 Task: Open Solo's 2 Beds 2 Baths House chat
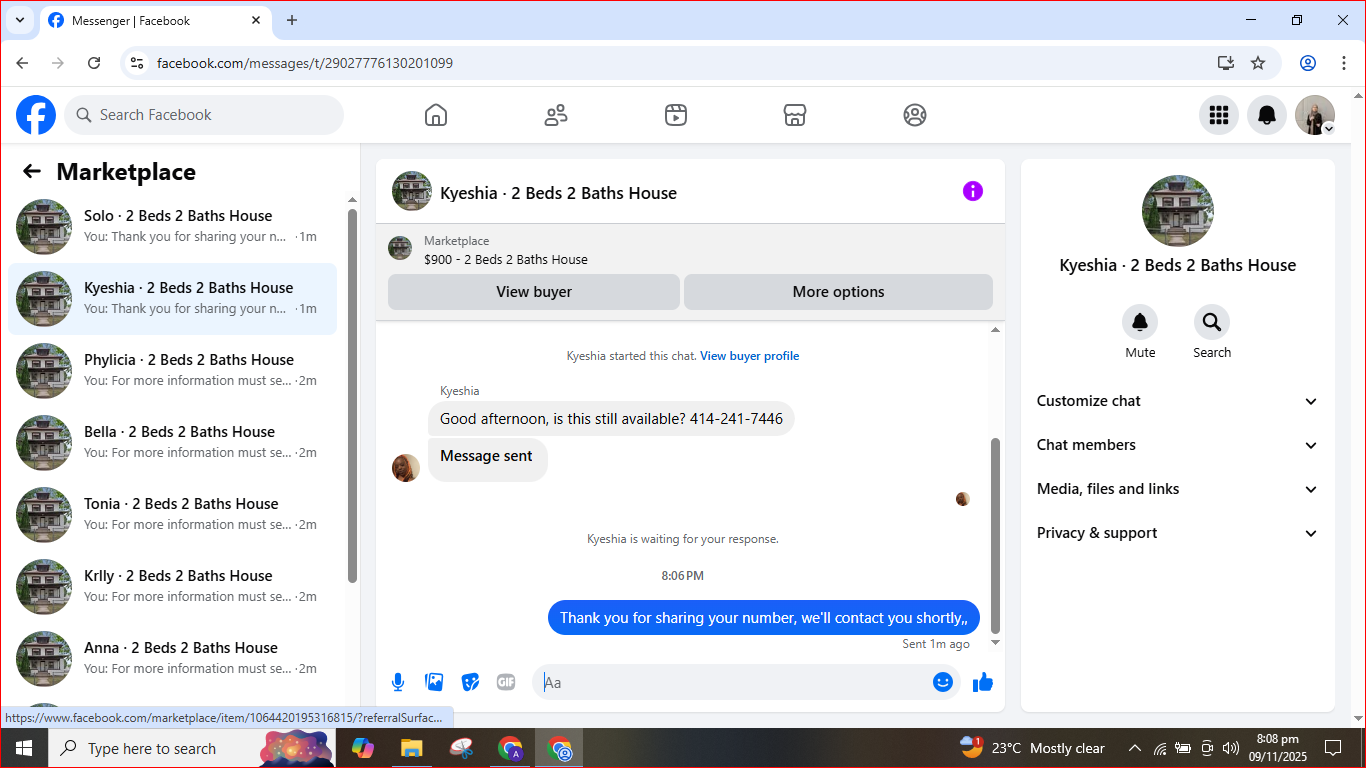172,227
